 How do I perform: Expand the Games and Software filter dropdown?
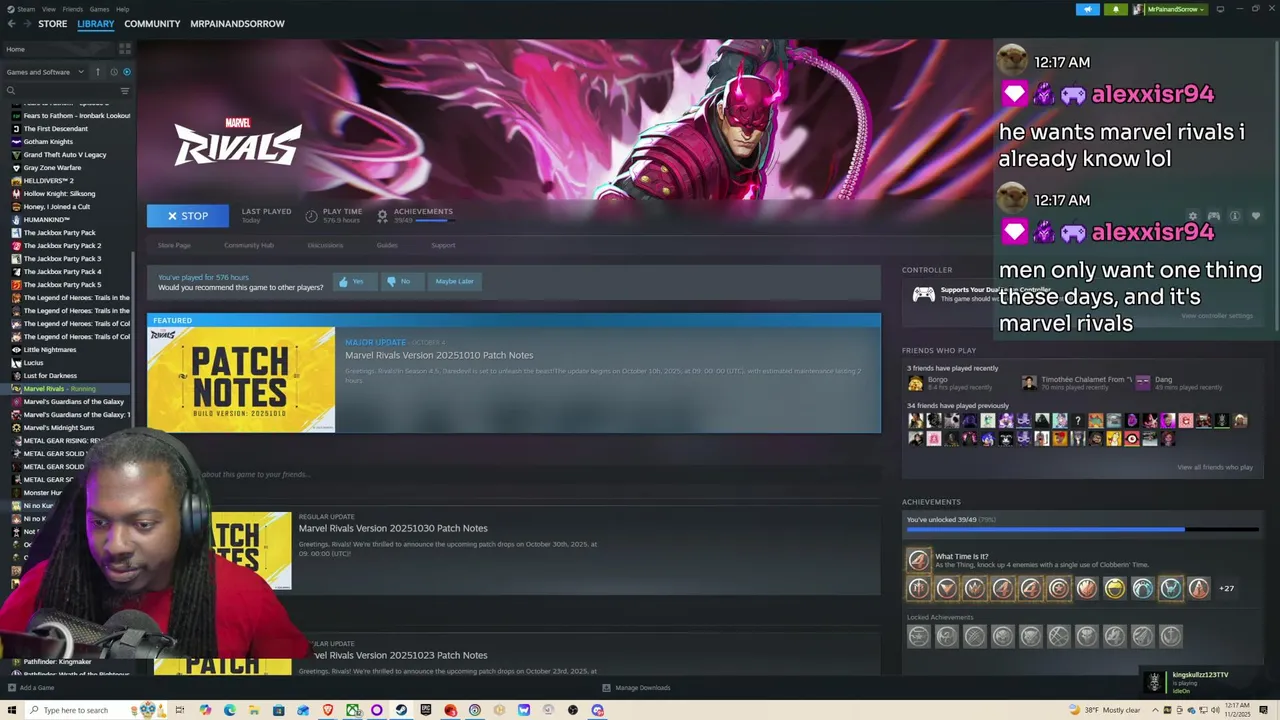[x=43, y=72]
